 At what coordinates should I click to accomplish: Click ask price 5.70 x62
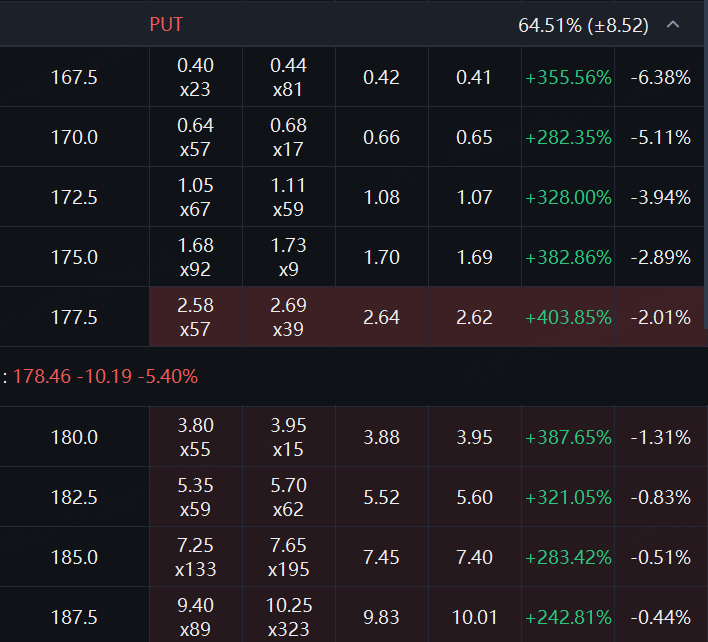288,497
